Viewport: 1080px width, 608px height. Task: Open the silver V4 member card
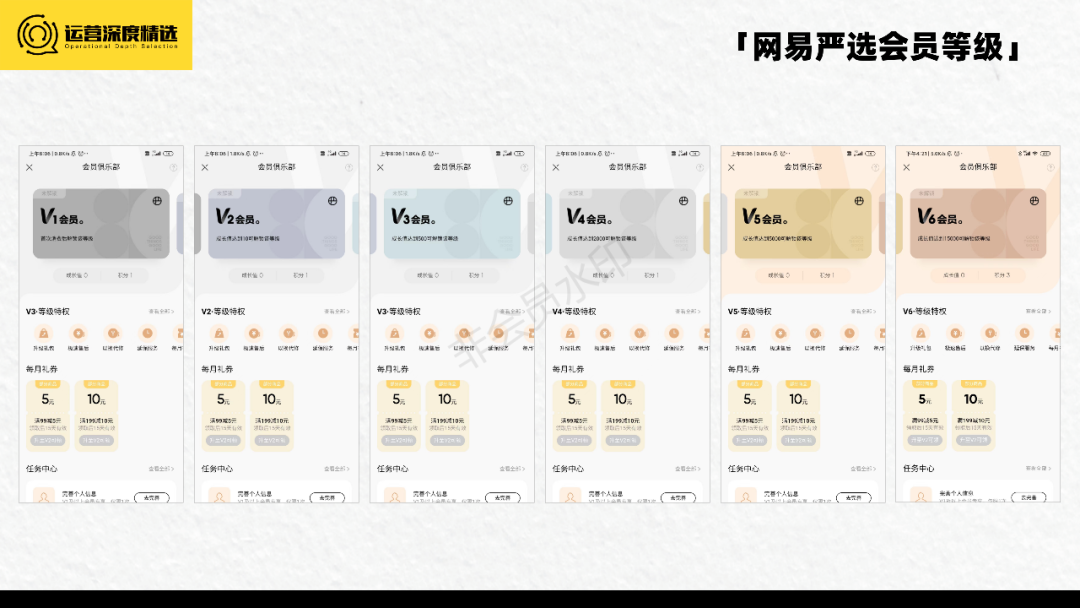(627, 224)
